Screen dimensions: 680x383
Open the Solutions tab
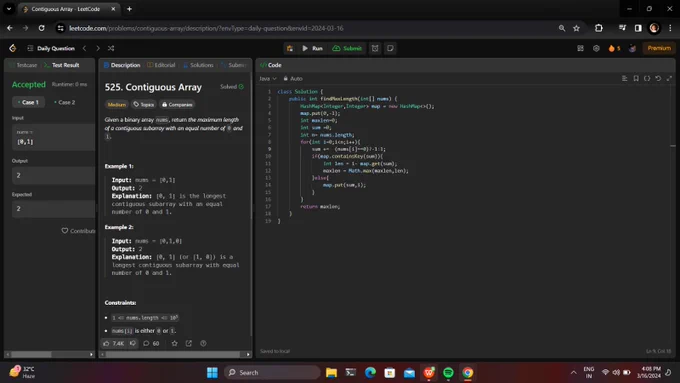198,65
